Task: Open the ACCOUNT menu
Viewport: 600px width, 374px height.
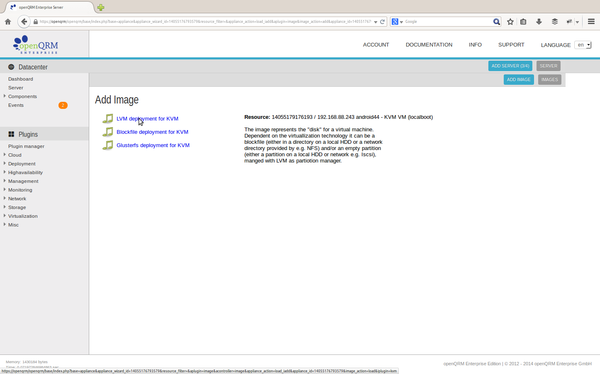Action: point(376,45)
